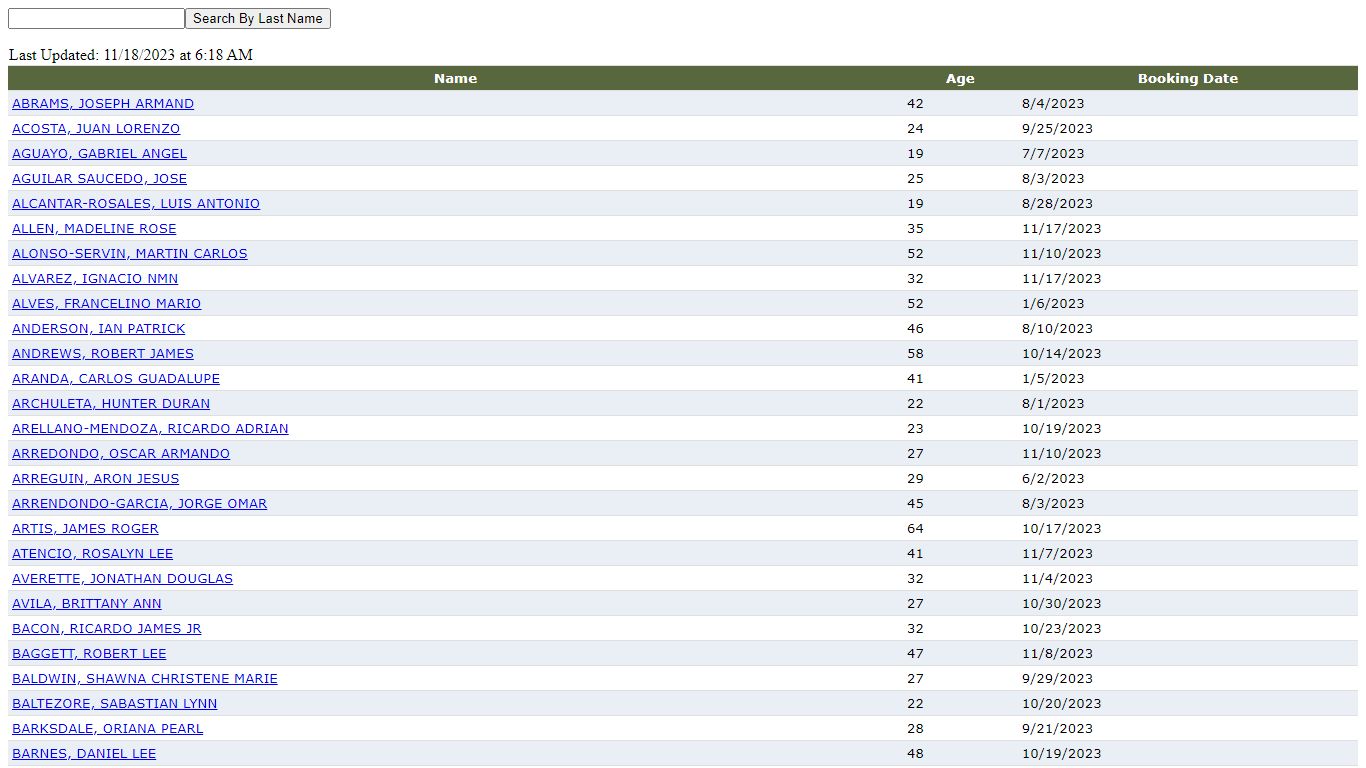View ALVES, FRANCELINO MARIO record

click(106, 304)
